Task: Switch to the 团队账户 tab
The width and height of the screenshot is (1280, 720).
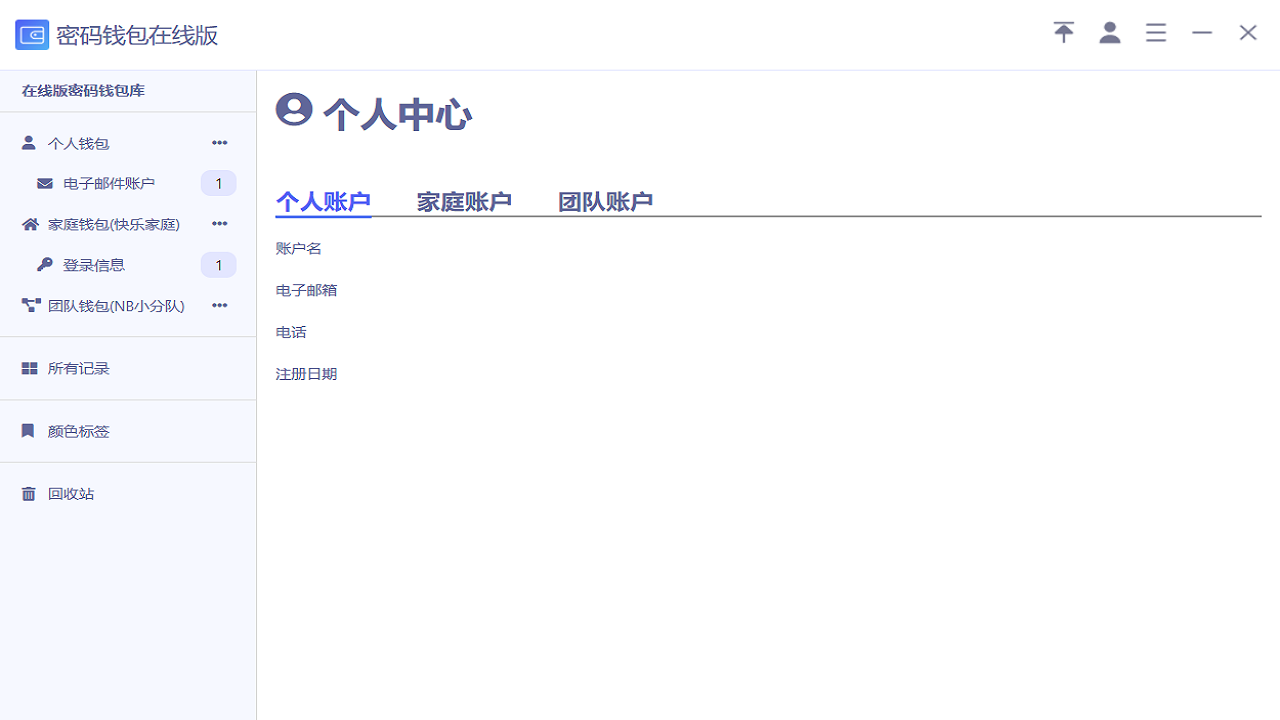Action: coord(605,201)
